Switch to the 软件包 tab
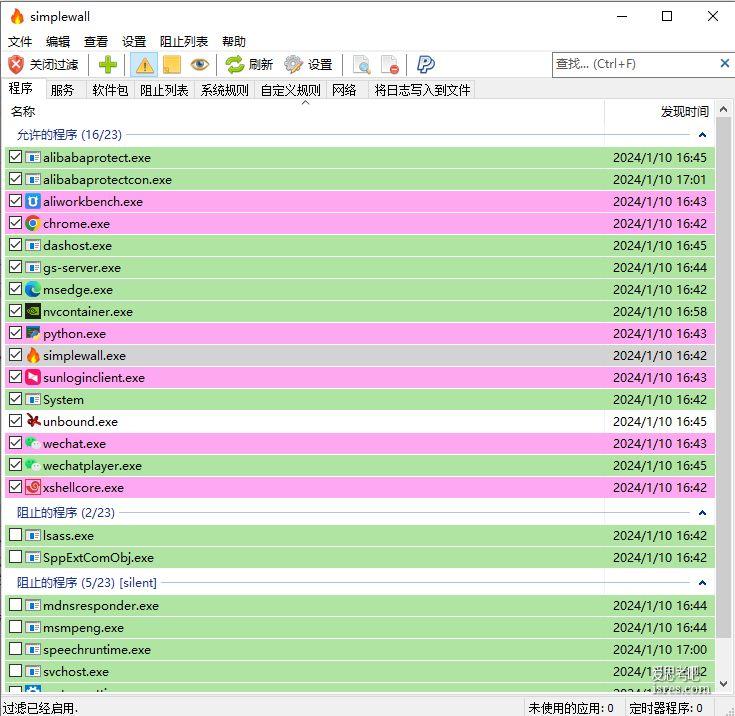The height and width of the screenshot is (716, 735). click(110, 90)
